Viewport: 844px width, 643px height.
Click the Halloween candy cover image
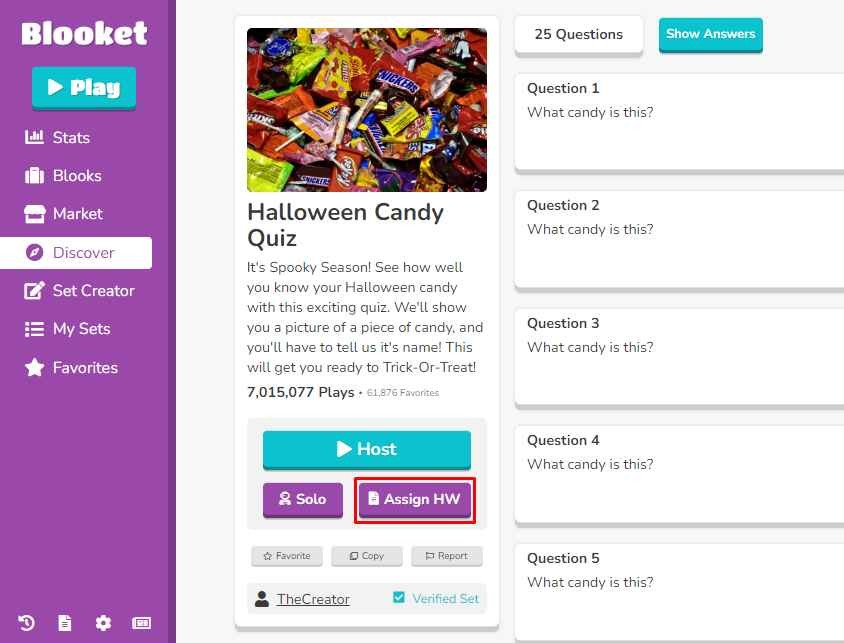366,110
